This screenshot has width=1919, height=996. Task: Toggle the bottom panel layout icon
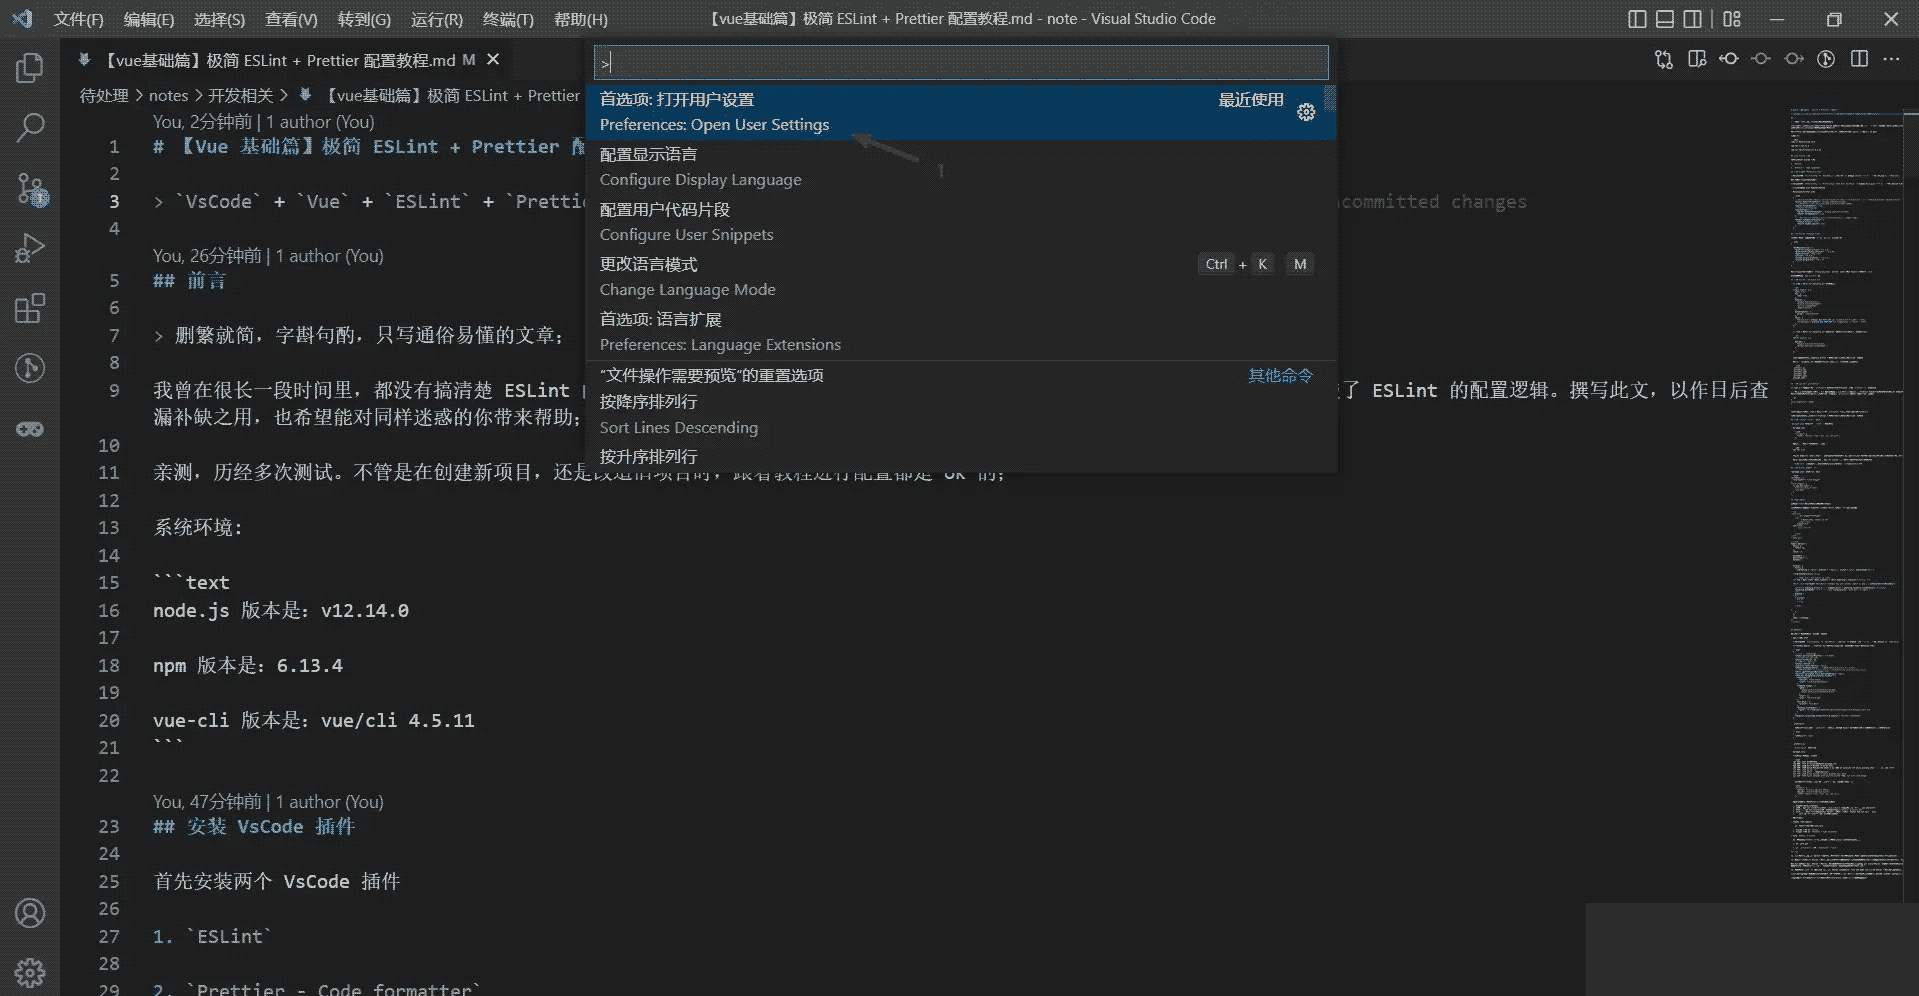tap(1665, 19)
